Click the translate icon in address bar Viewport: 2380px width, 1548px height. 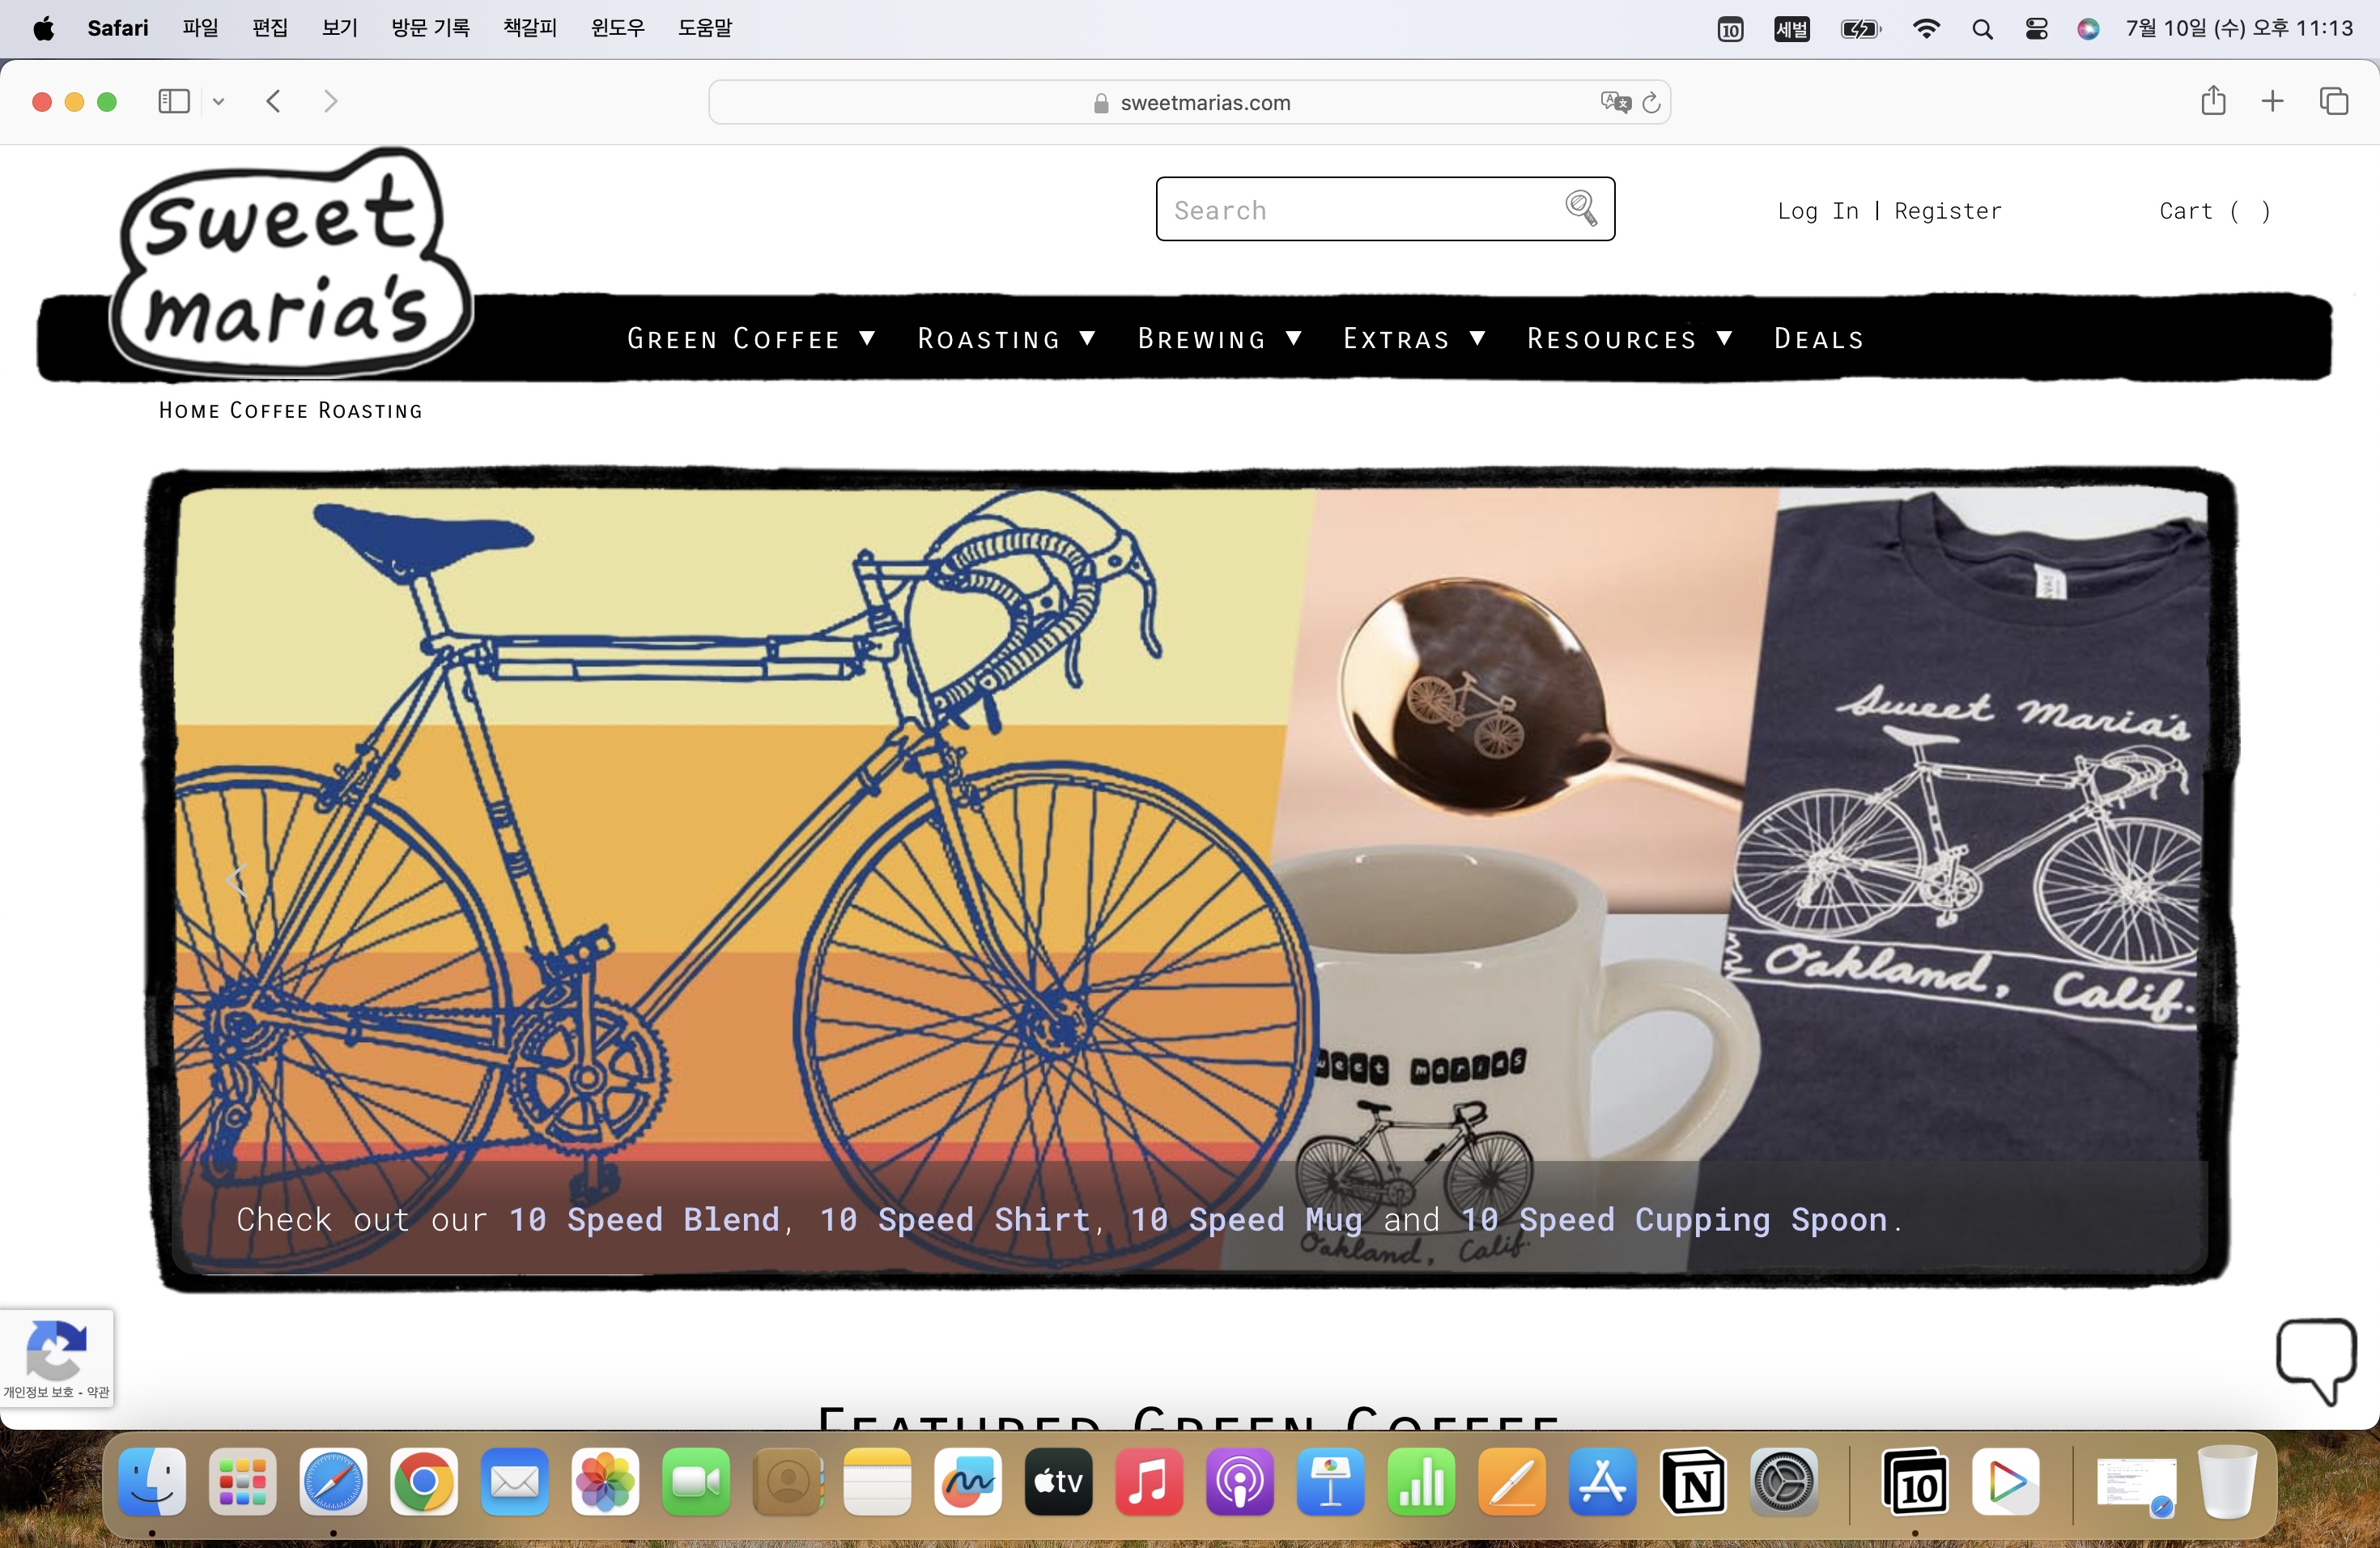pyautogui.click(x=1615, y=102)
